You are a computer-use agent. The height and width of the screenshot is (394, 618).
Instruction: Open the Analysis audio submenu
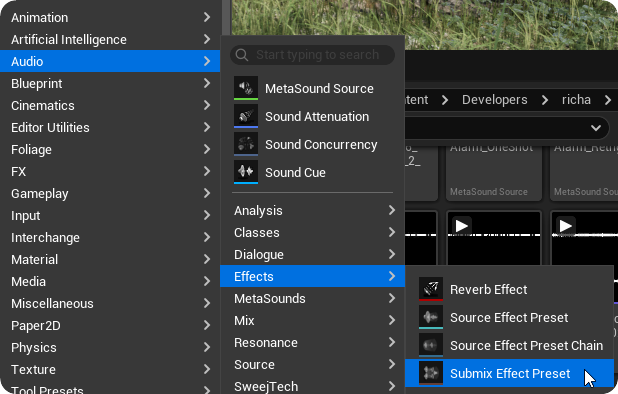(312, 210)
